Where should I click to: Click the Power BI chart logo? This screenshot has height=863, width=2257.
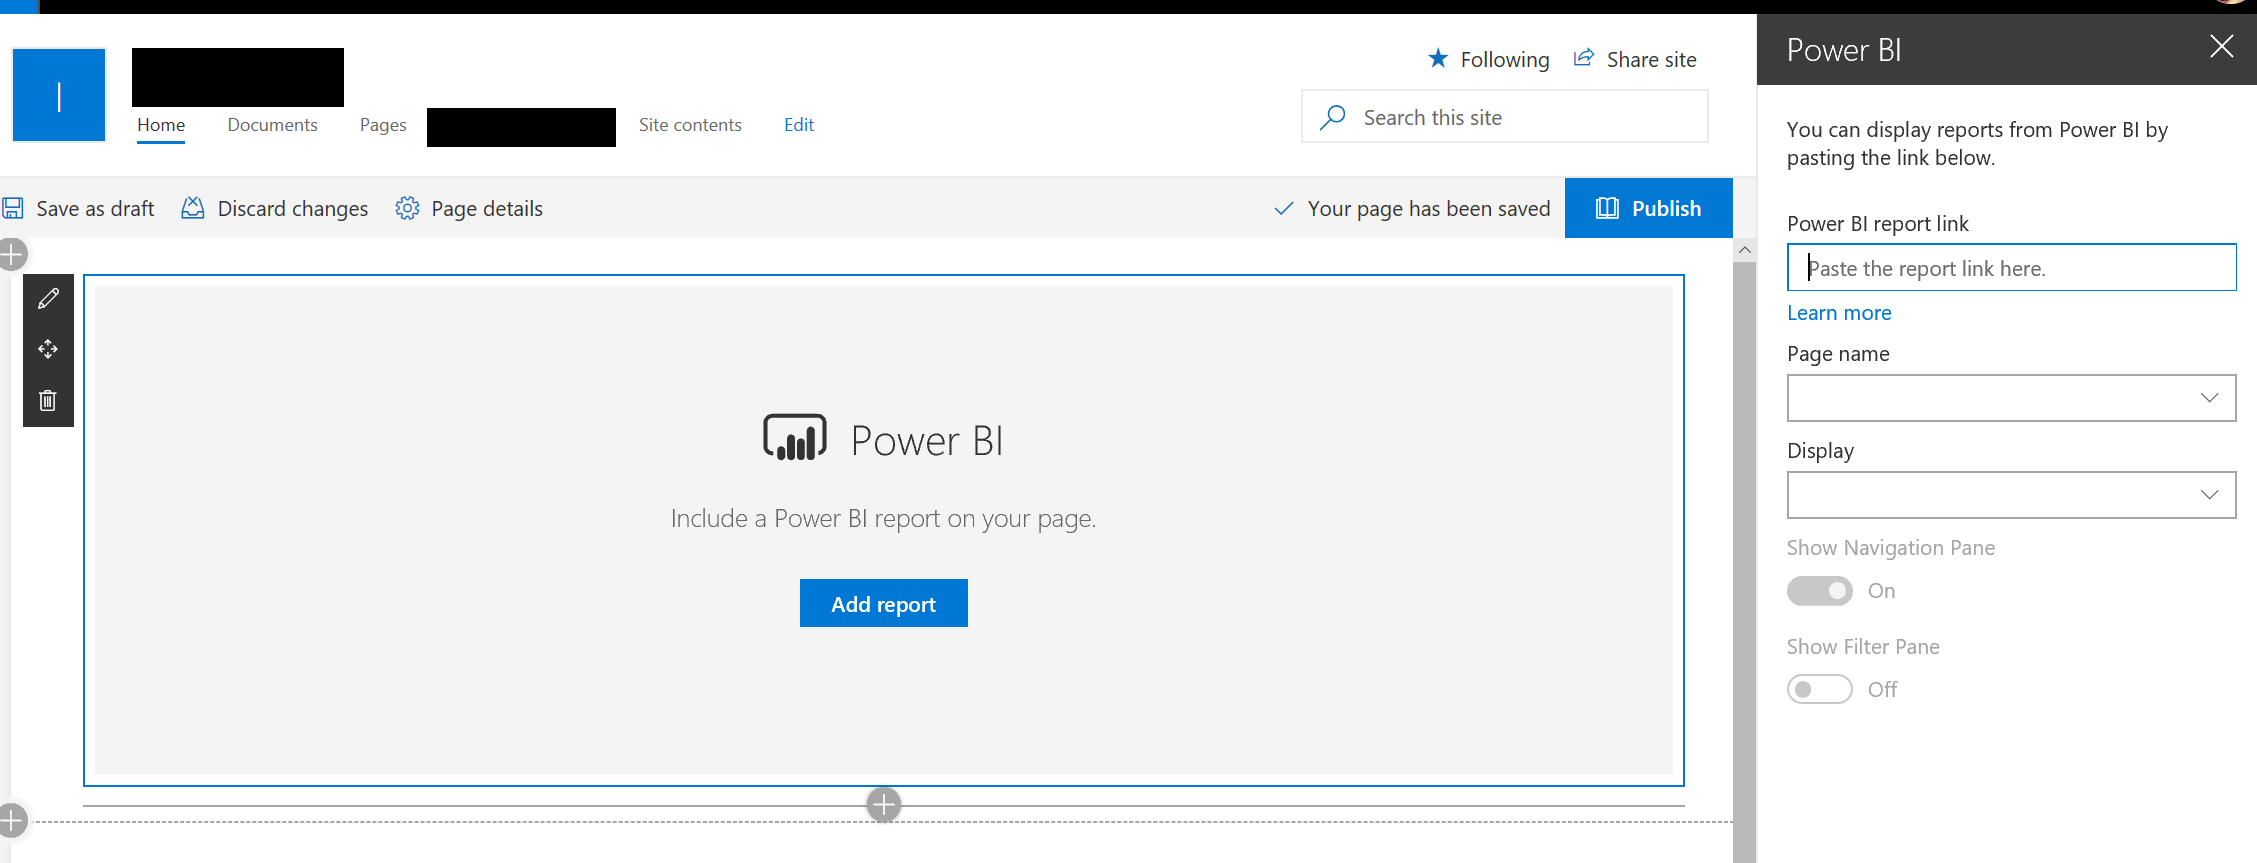(x=795, y=438)
